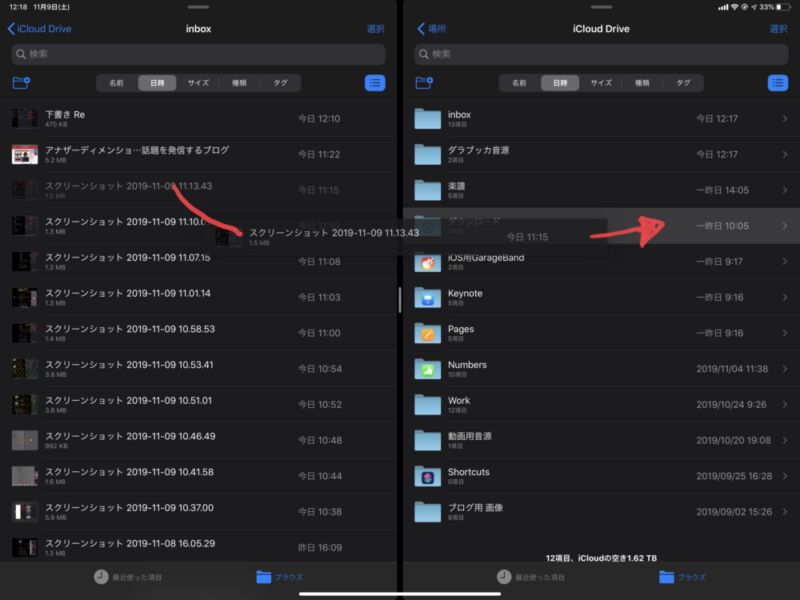Go back to 場所 locations list
Screen dimensions: 800x600
coord(432,29)
